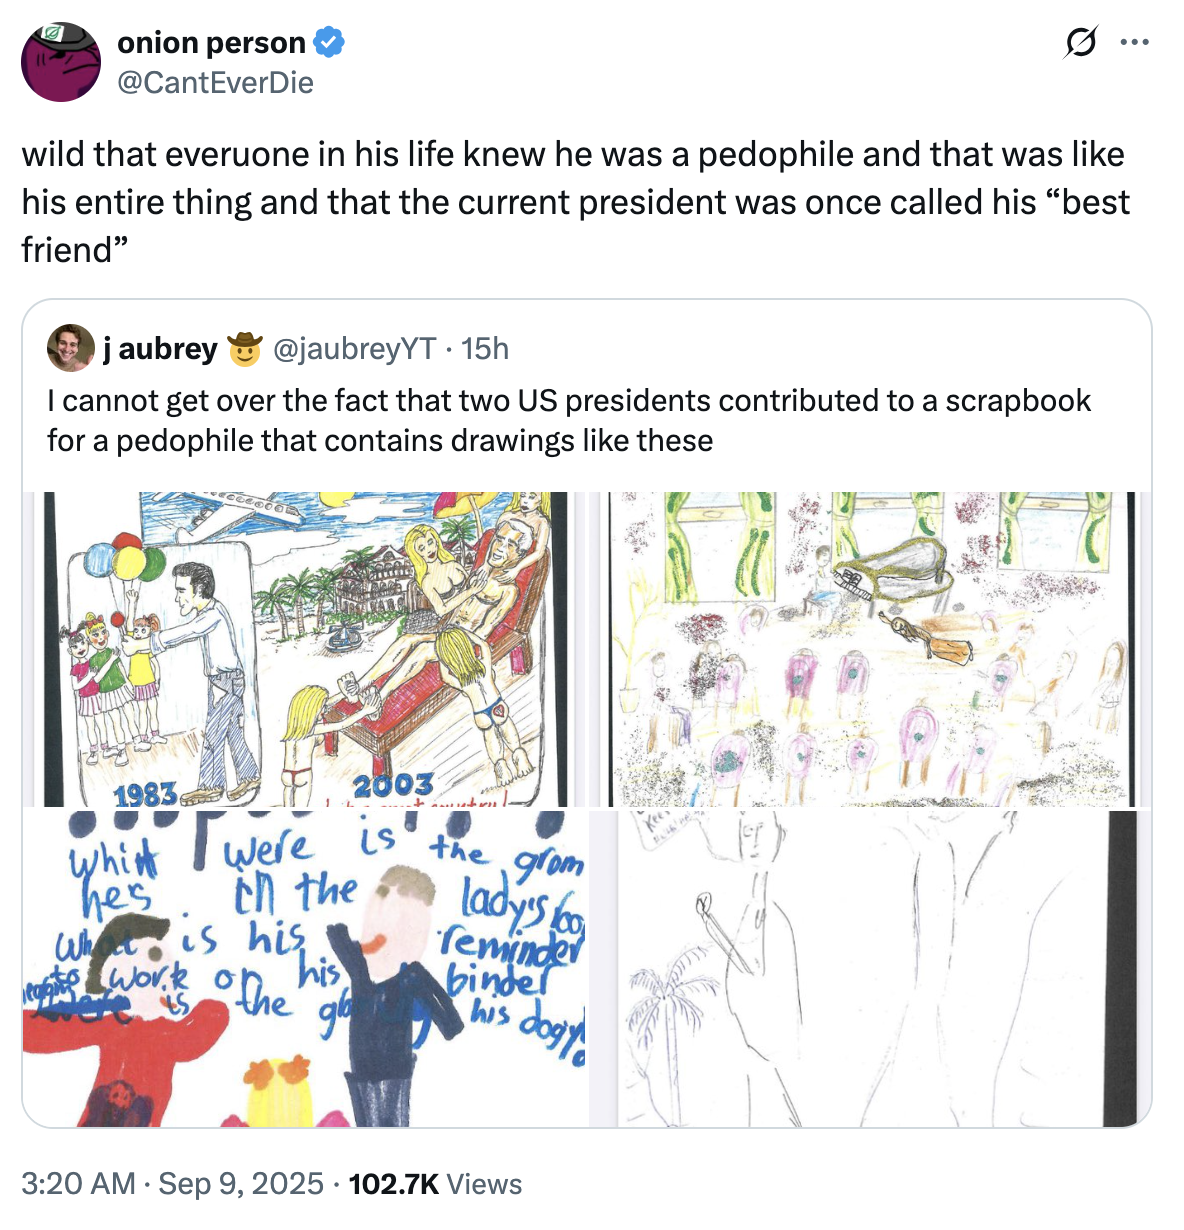1184x1230 pixels.
Task: Open the @jaubreyYT handle
Action: click(354, 348)
